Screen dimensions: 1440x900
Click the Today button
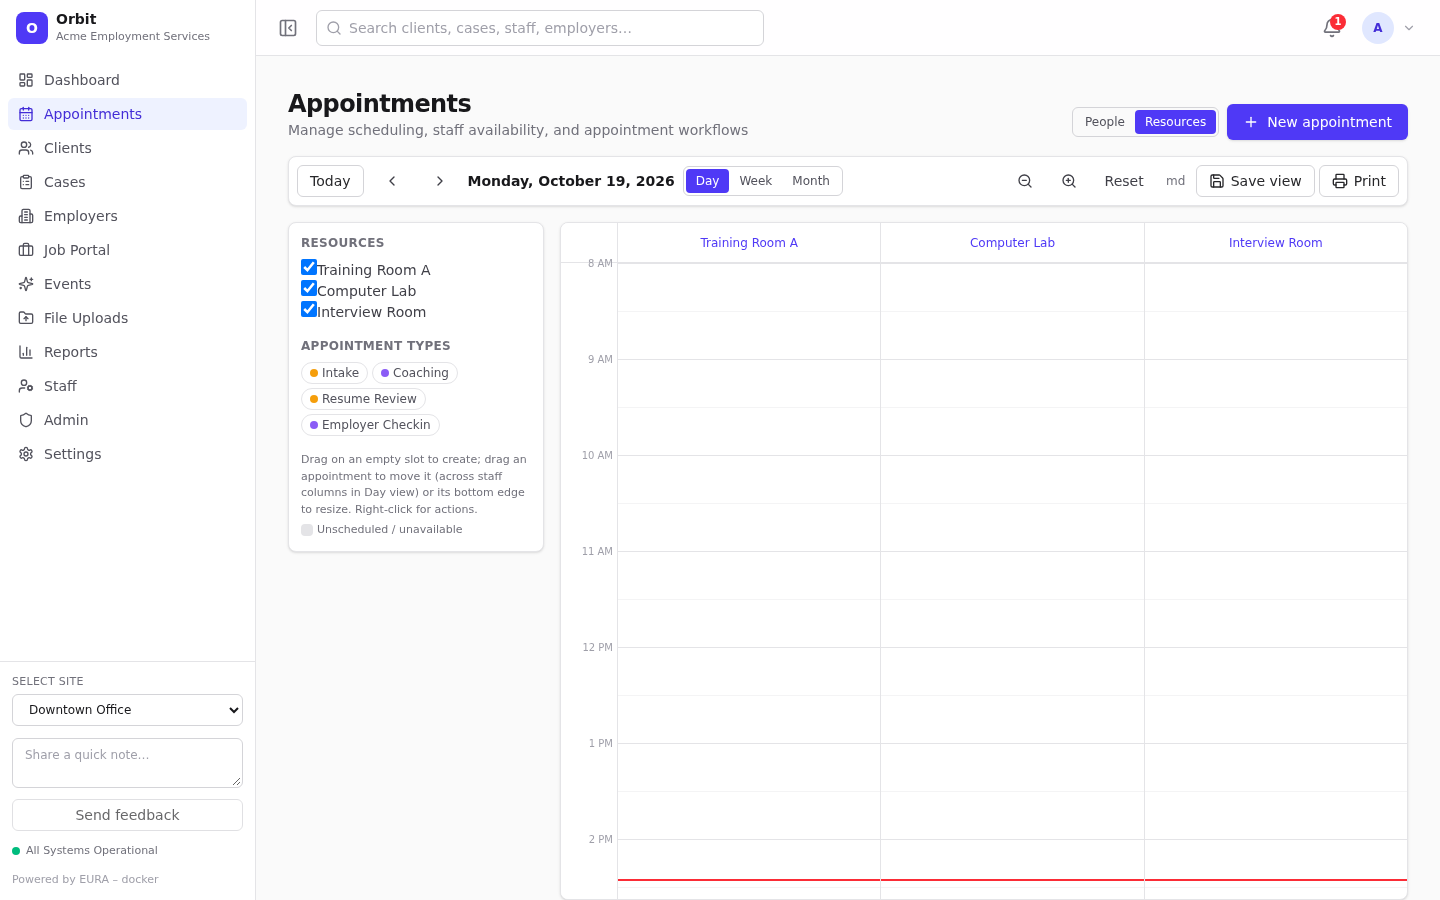click(x=330, y=181)
